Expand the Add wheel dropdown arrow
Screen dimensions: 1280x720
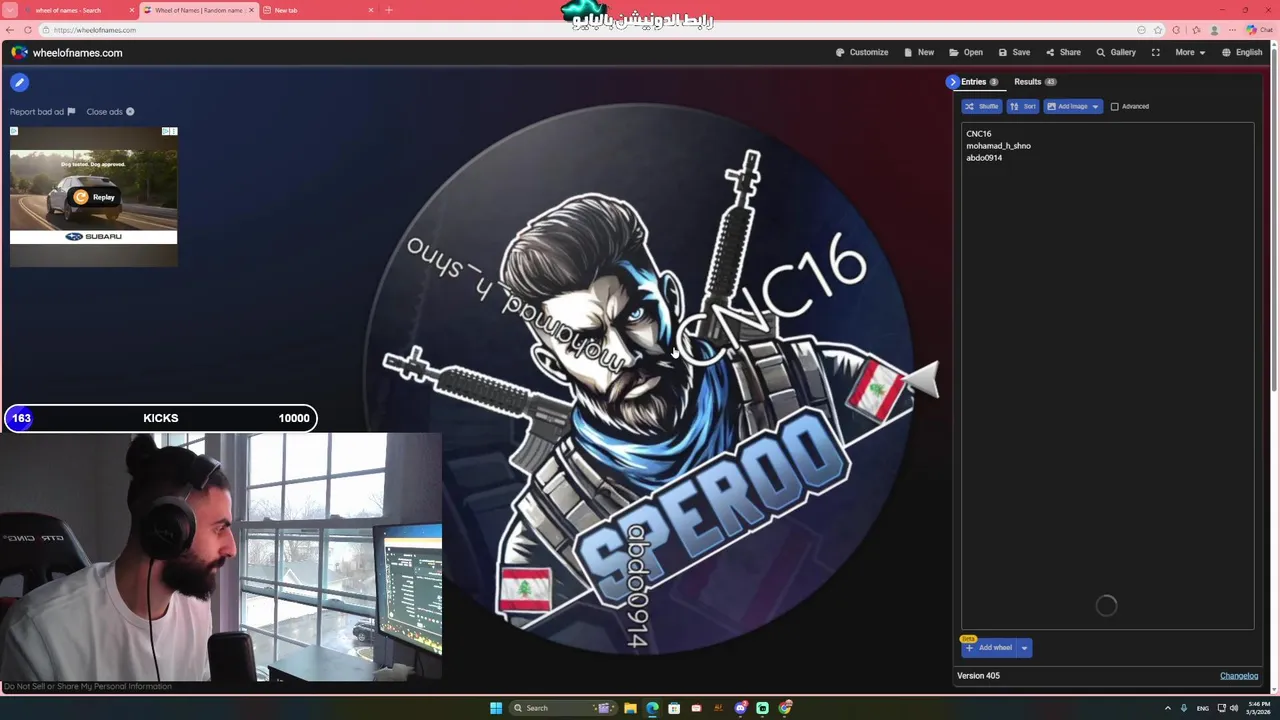click(1024, 648)
